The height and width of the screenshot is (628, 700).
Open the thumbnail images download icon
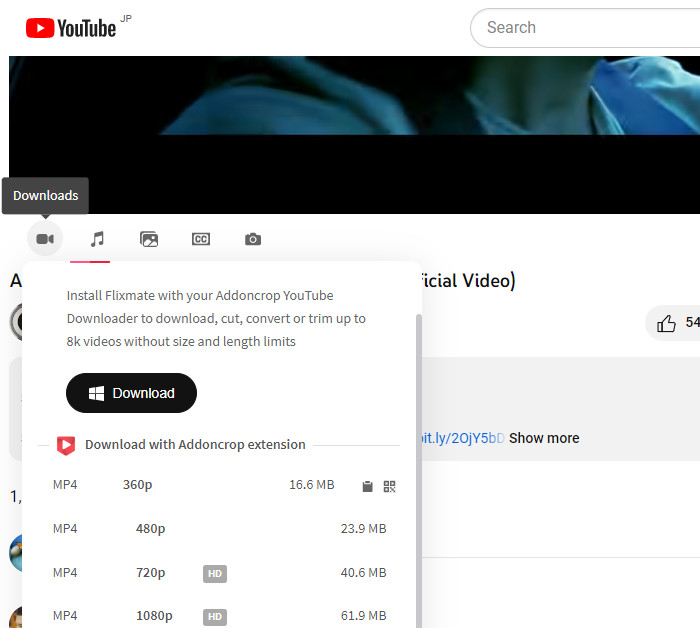coord(149,239)
